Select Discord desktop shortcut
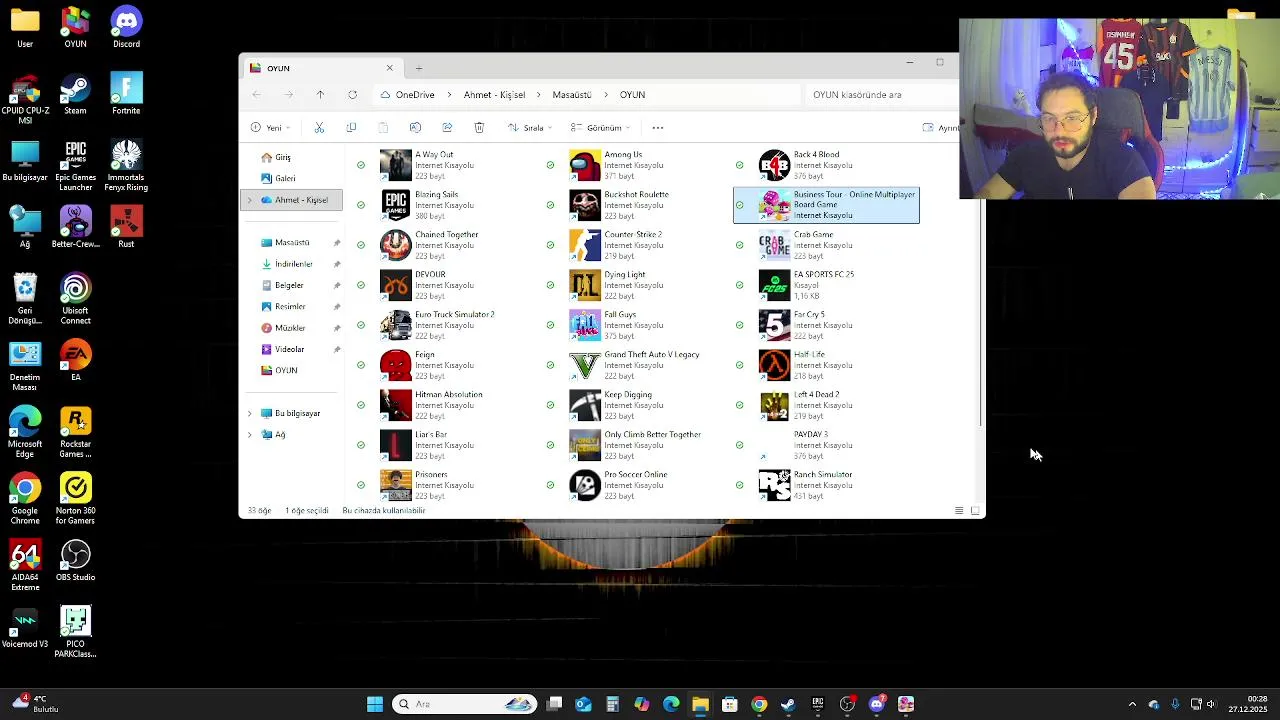This screenshot has width=1280, height=720. pyautogui.click(x=126, y=27)
